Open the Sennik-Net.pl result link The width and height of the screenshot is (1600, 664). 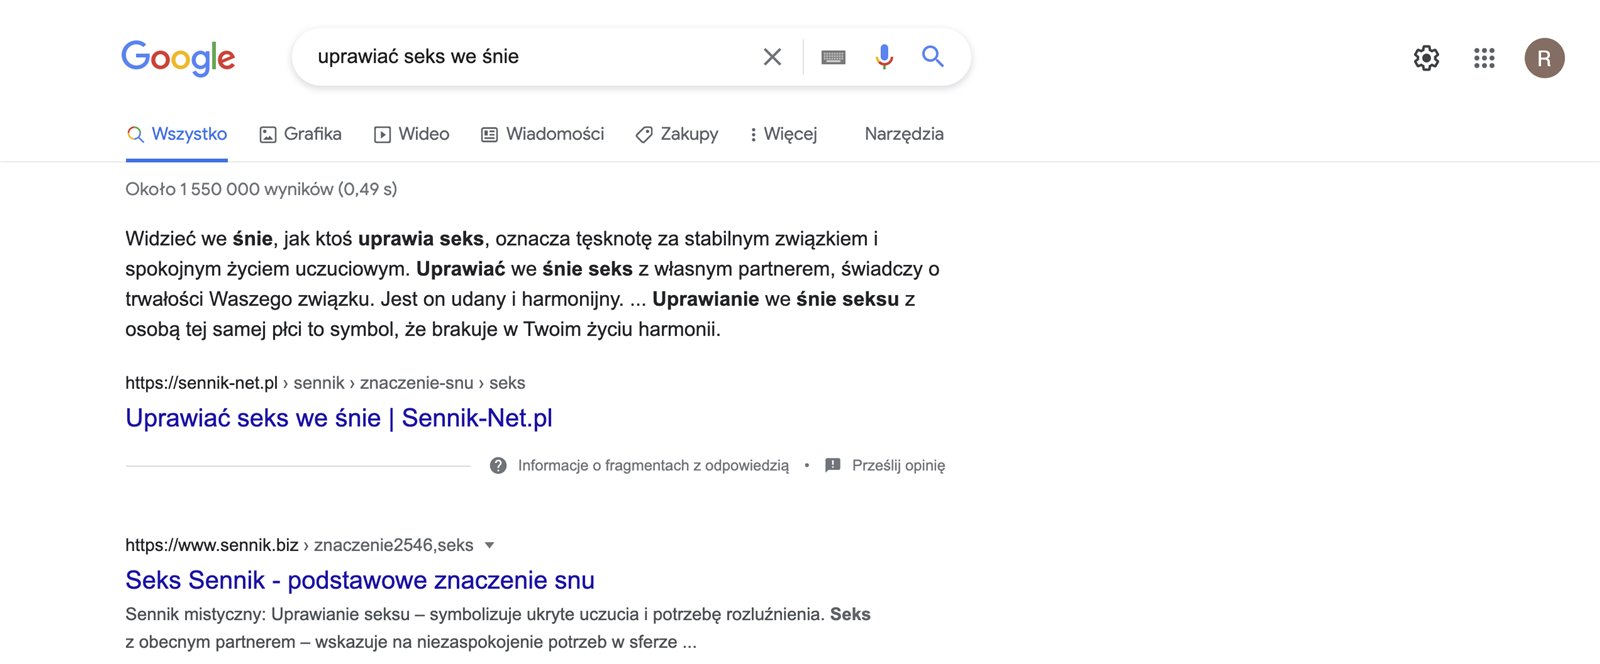(x=339, y=418)
